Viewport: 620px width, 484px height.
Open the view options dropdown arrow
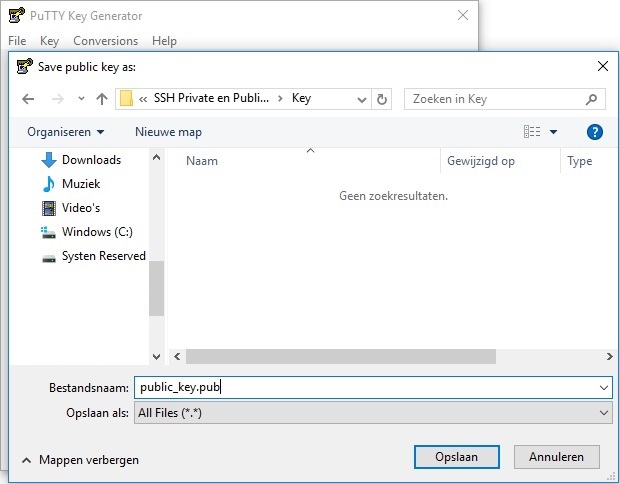[554, 132]
